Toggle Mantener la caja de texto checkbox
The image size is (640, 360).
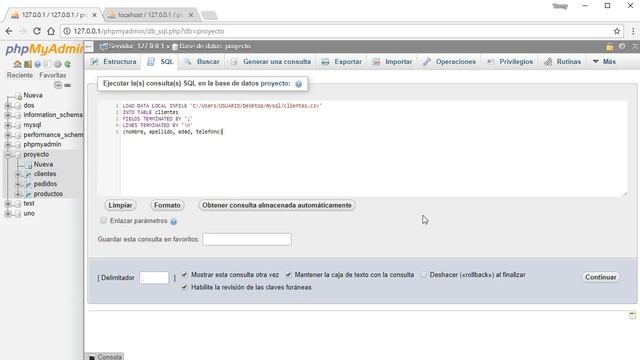point(289,275)
